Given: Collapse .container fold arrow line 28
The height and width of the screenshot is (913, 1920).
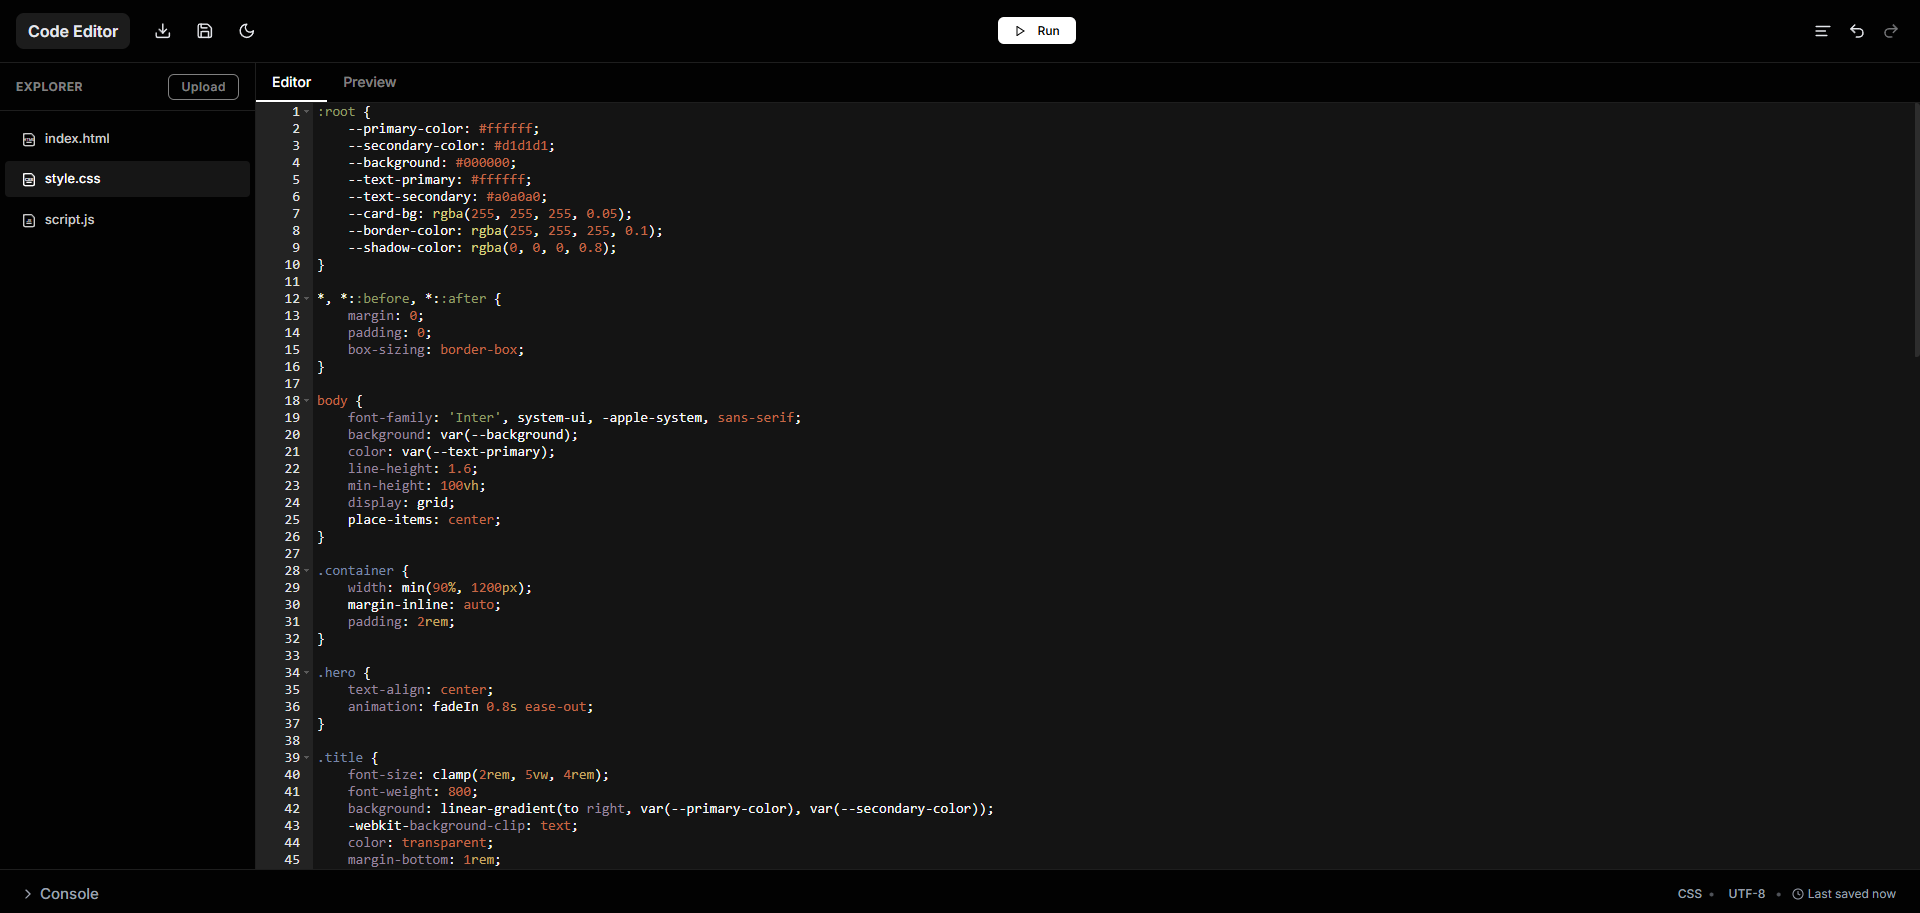Looking at the screenshot, I should coord(307,571).
